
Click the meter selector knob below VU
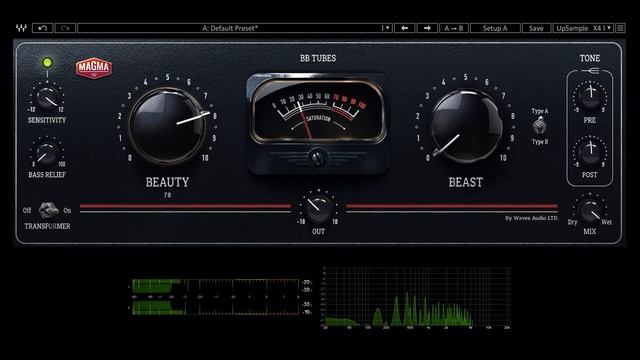tap(318, 158)
